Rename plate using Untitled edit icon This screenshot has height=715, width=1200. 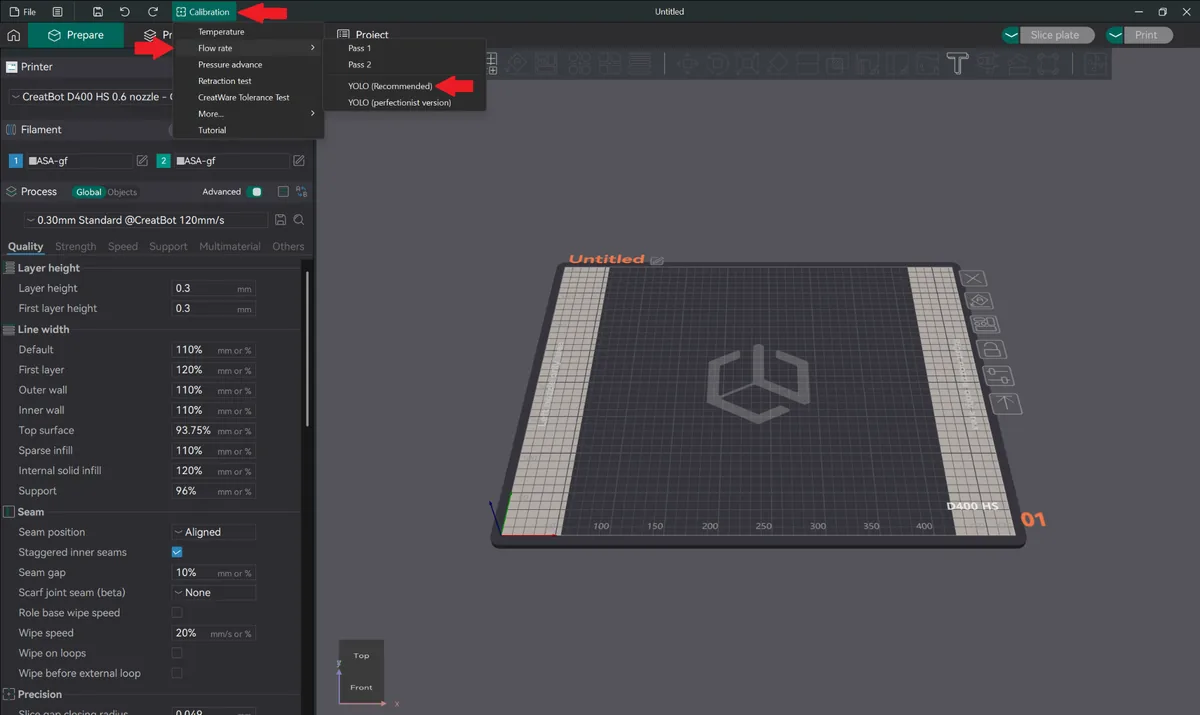click(657, 260)
